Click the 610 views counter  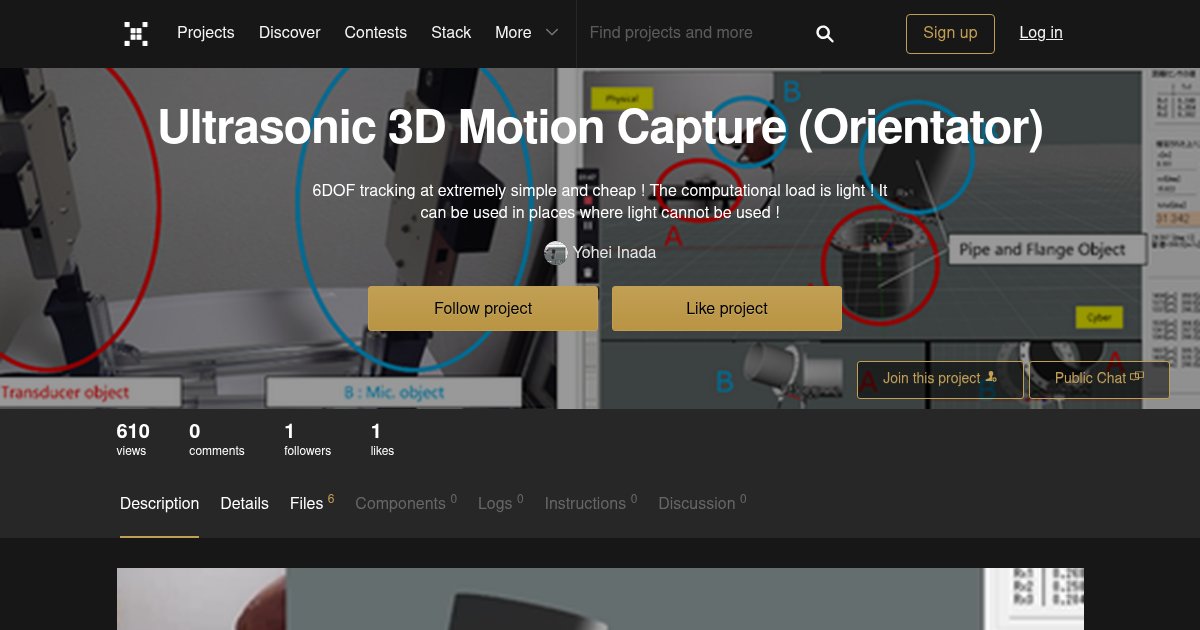click(x=133, y=439)
